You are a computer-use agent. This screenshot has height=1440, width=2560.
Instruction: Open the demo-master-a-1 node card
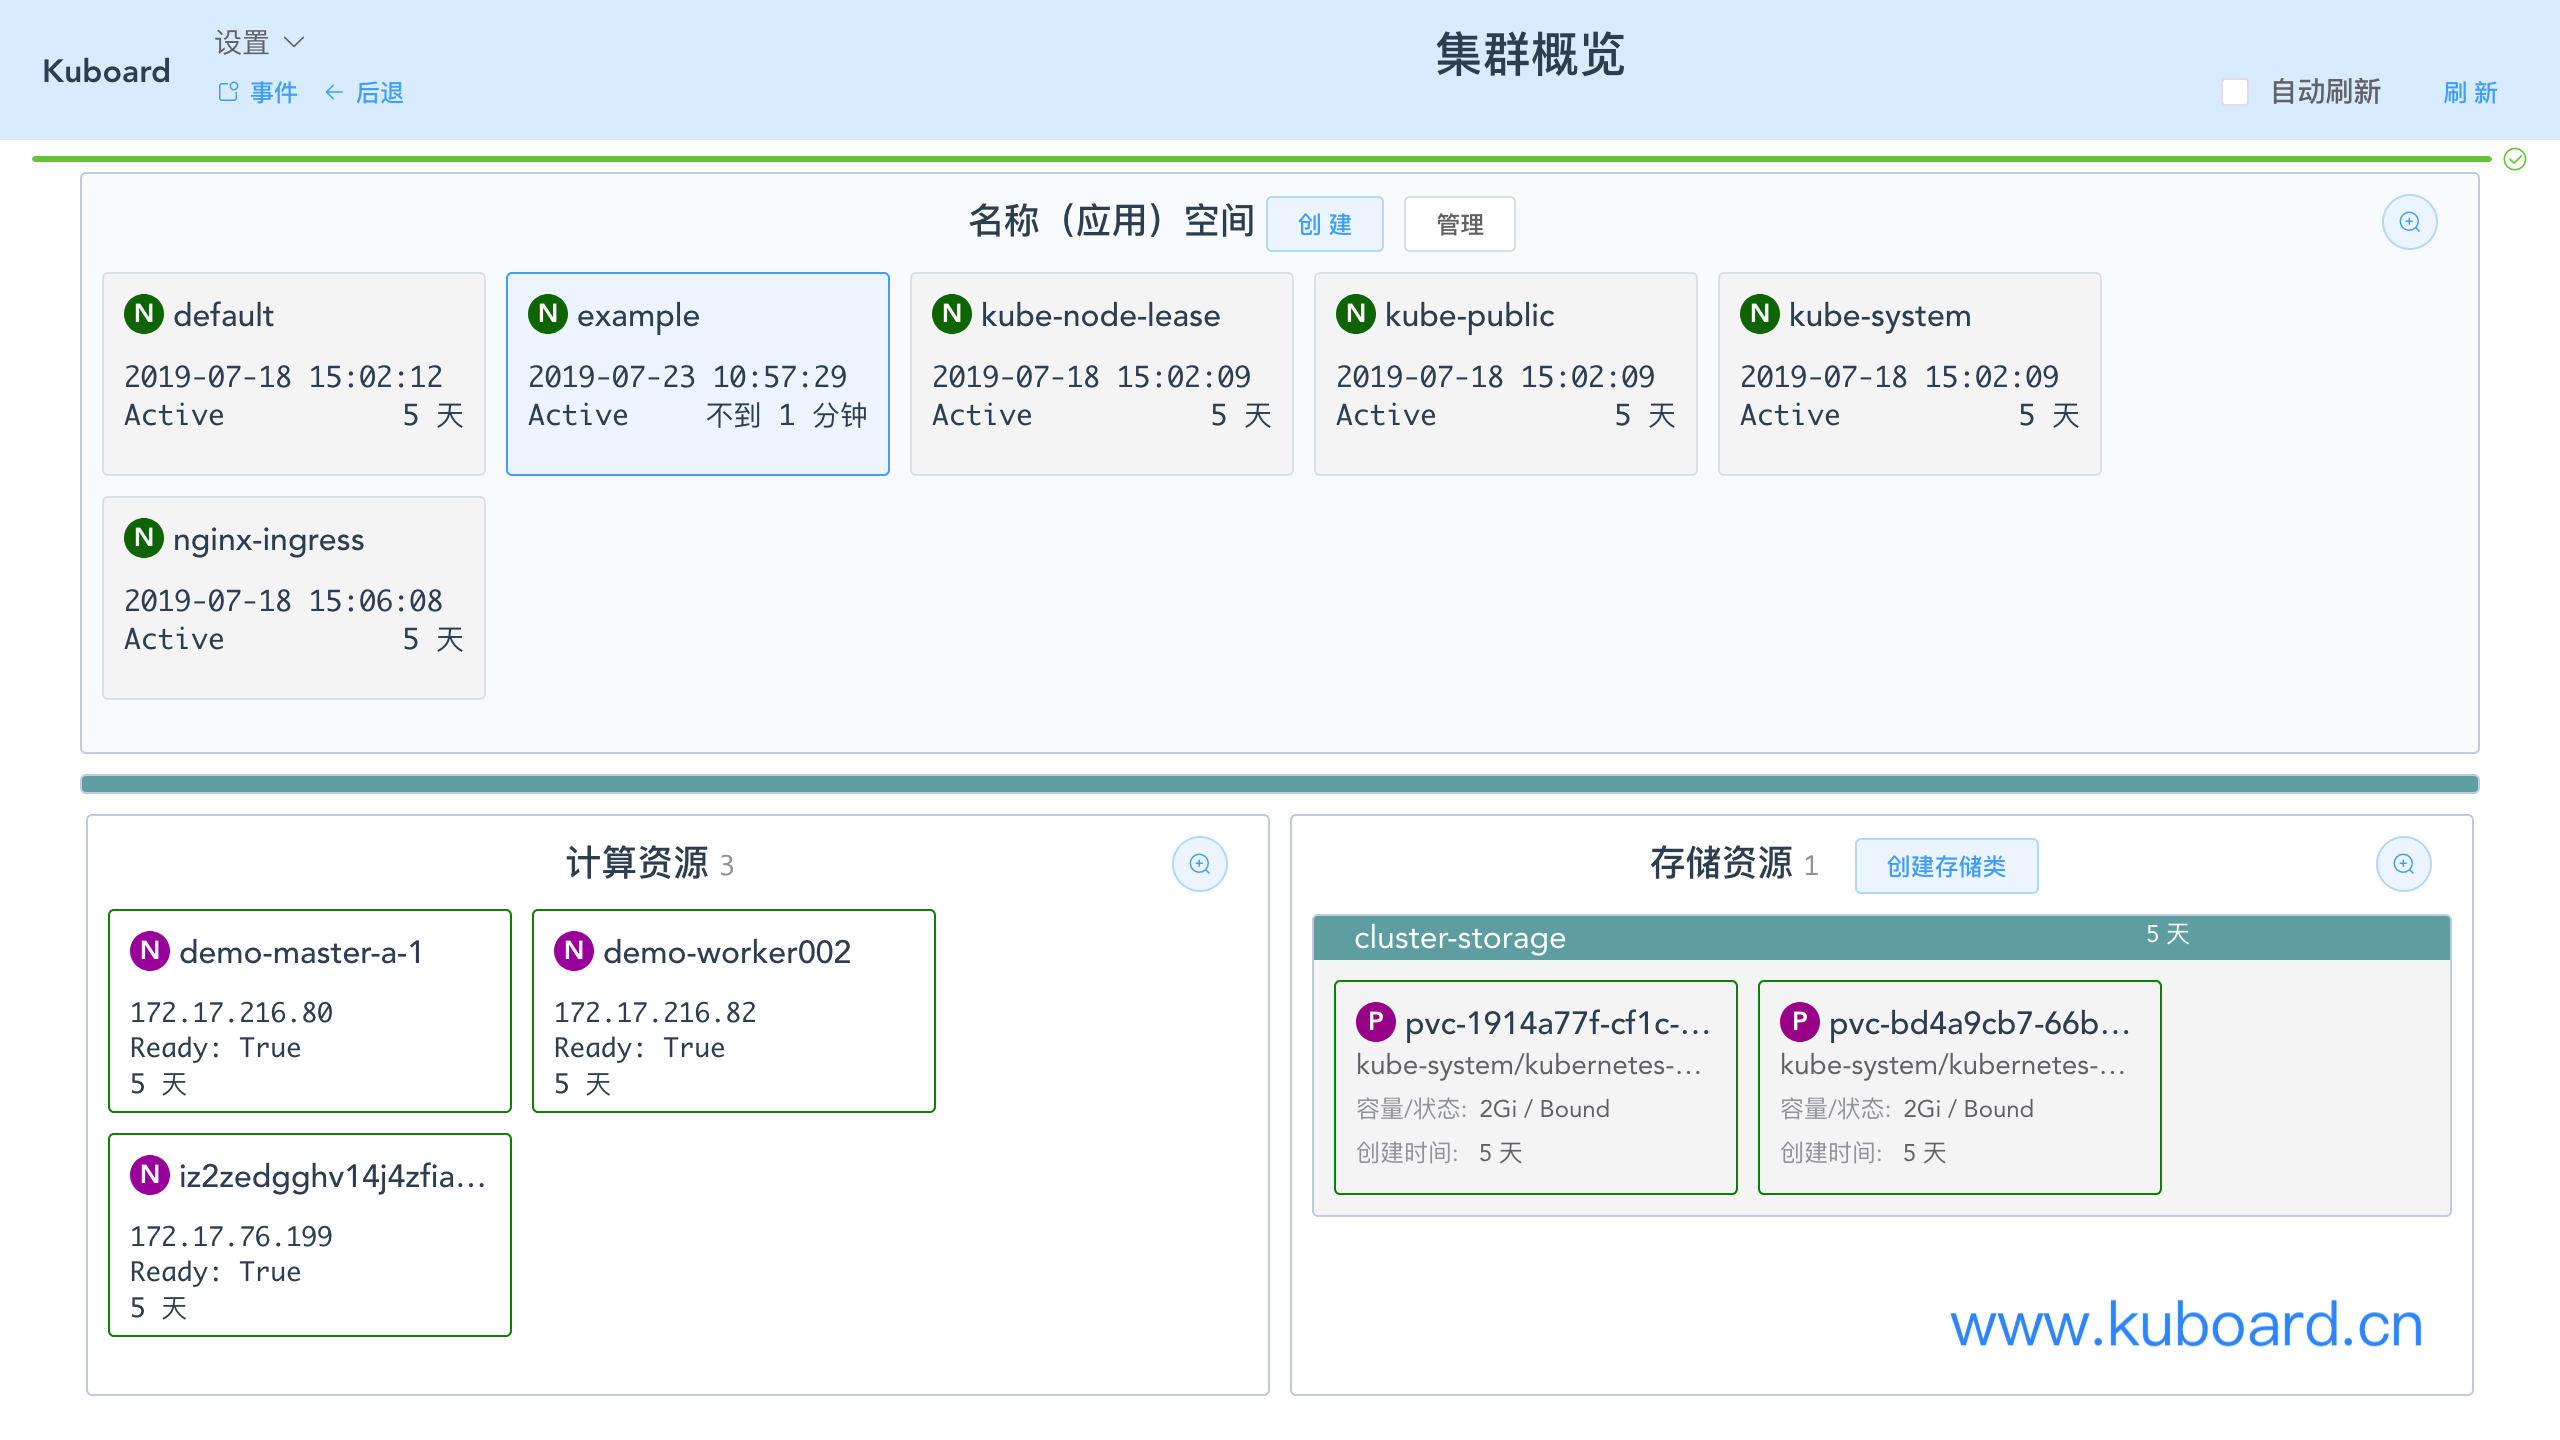coord(310,1011)
